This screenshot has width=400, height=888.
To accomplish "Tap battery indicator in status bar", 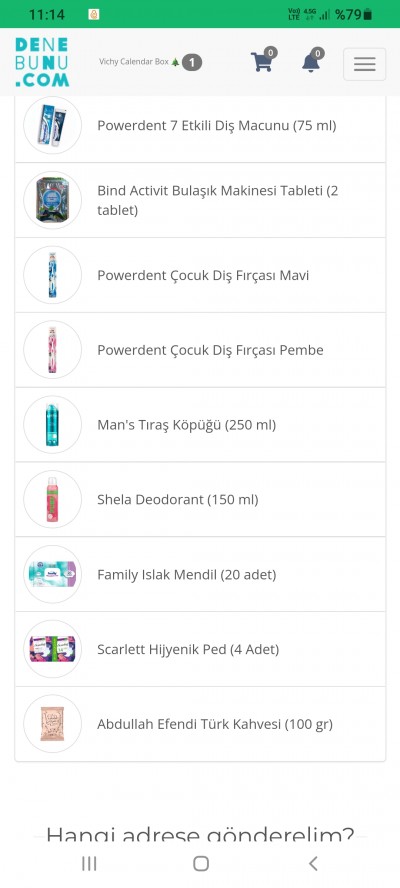I will point(368,14).
